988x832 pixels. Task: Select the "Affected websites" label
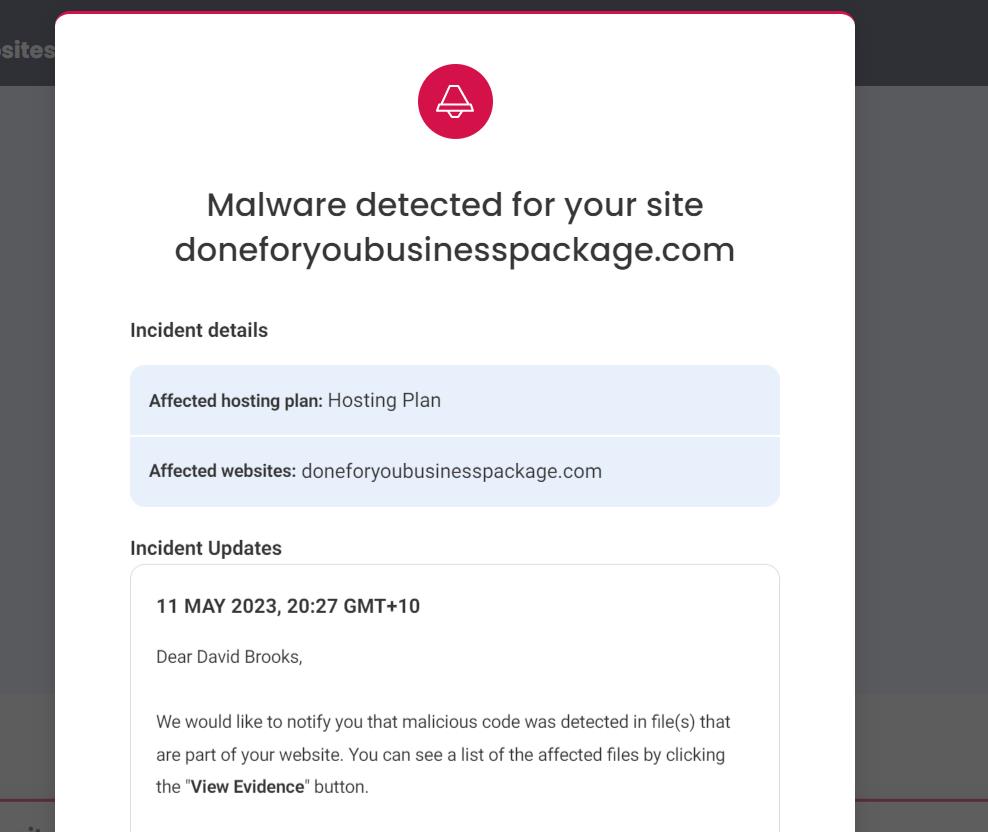pos(222,471)
